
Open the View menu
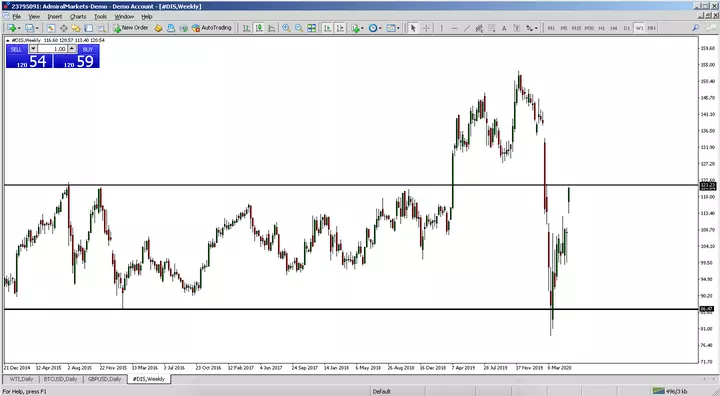coord(34,17)
